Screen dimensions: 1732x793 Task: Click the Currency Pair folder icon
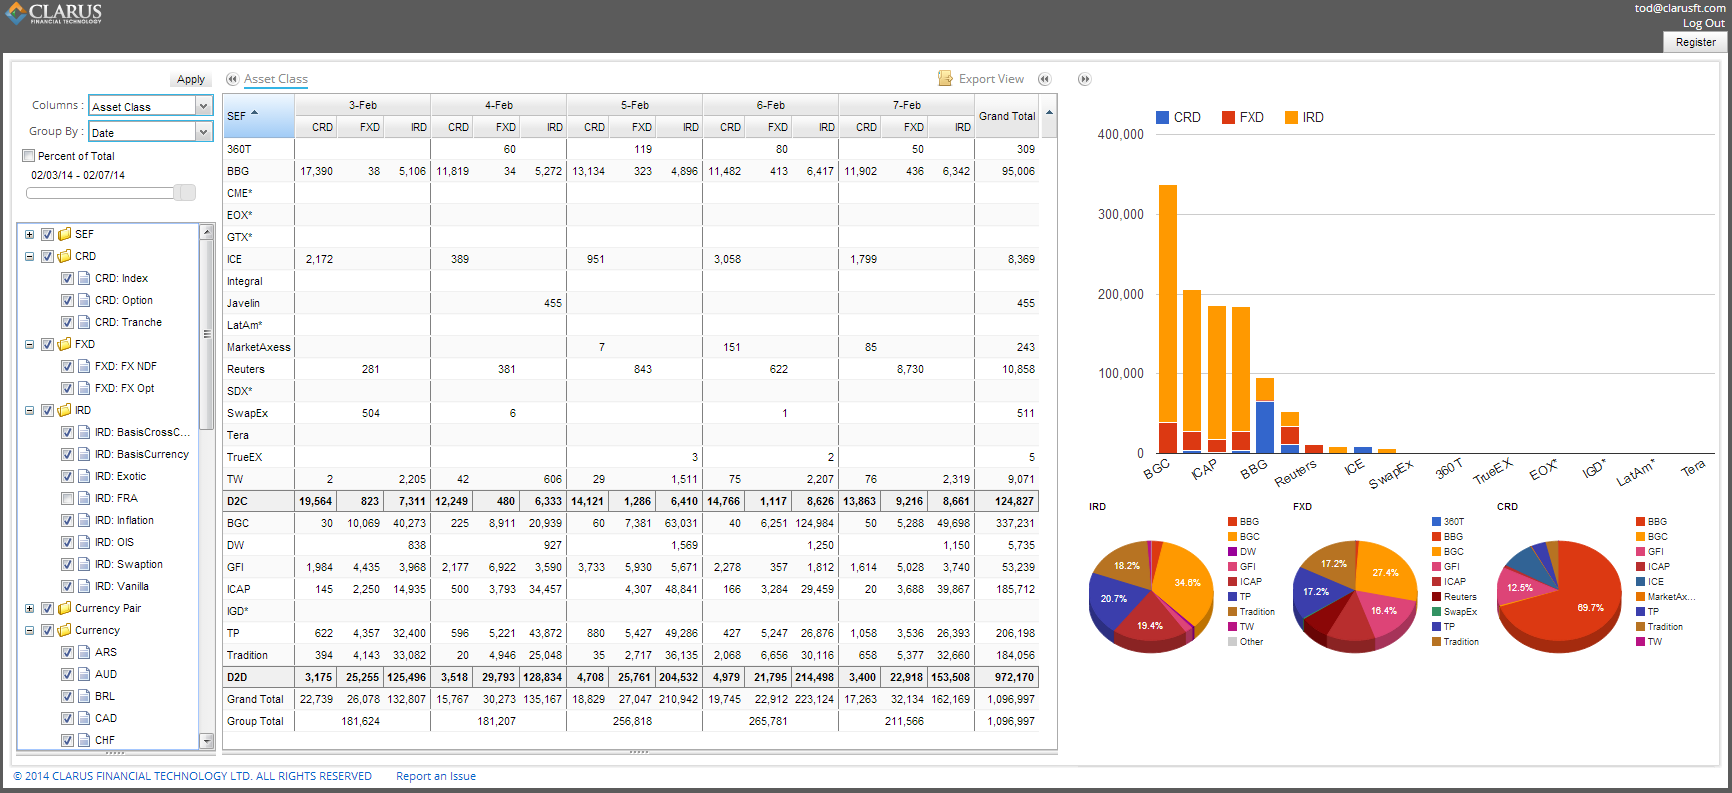65,608
